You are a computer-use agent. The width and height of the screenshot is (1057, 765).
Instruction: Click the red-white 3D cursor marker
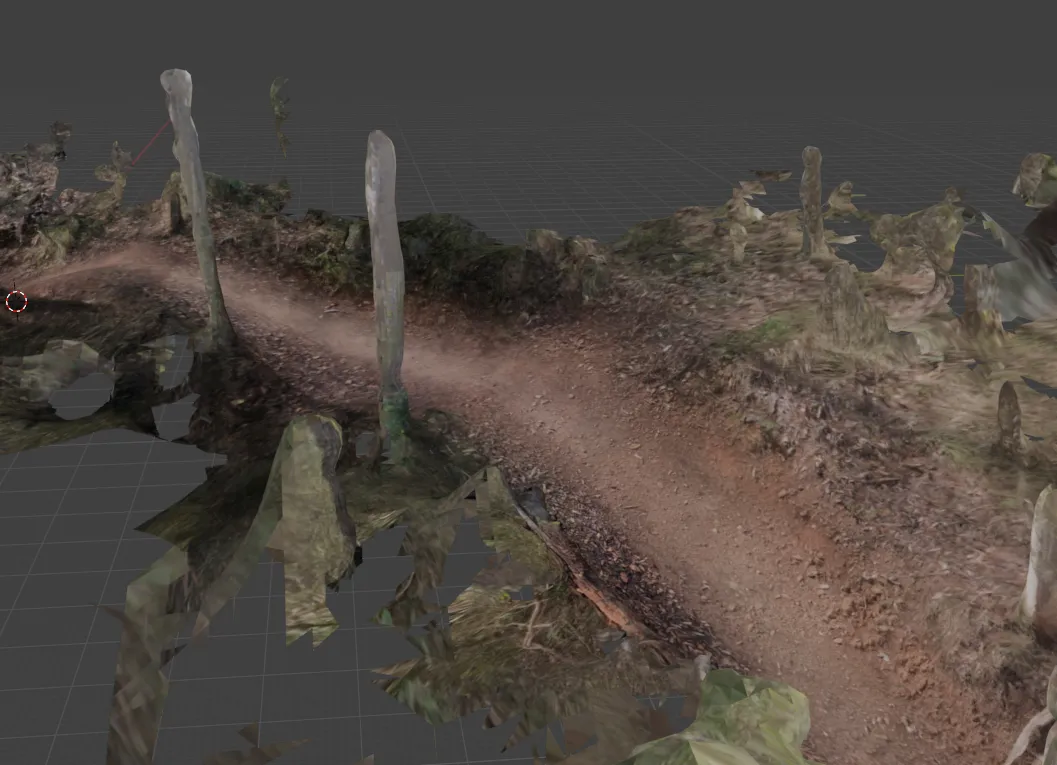point(16,301)
